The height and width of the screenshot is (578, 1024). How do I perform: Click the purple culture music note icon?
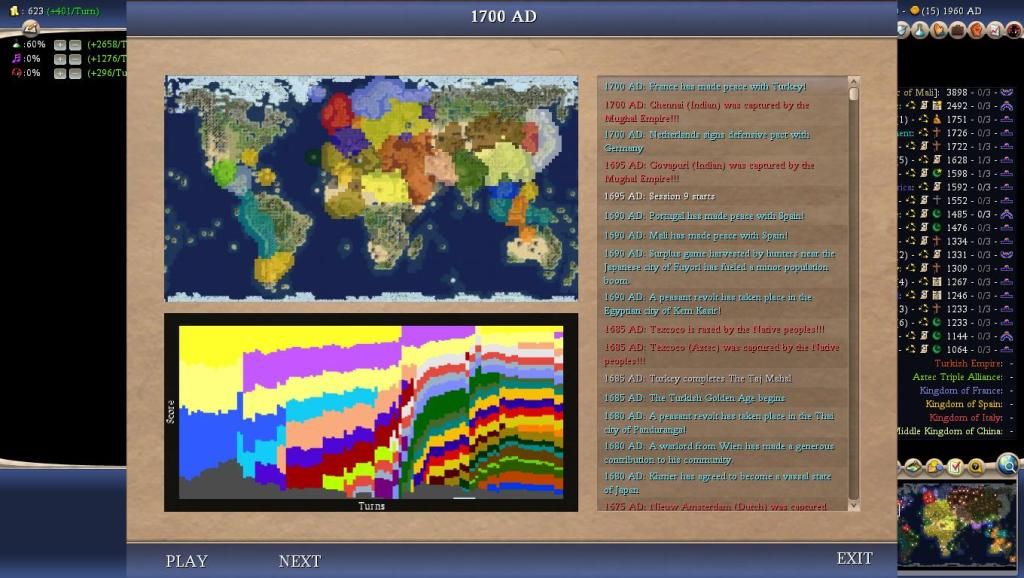point(17,59)
